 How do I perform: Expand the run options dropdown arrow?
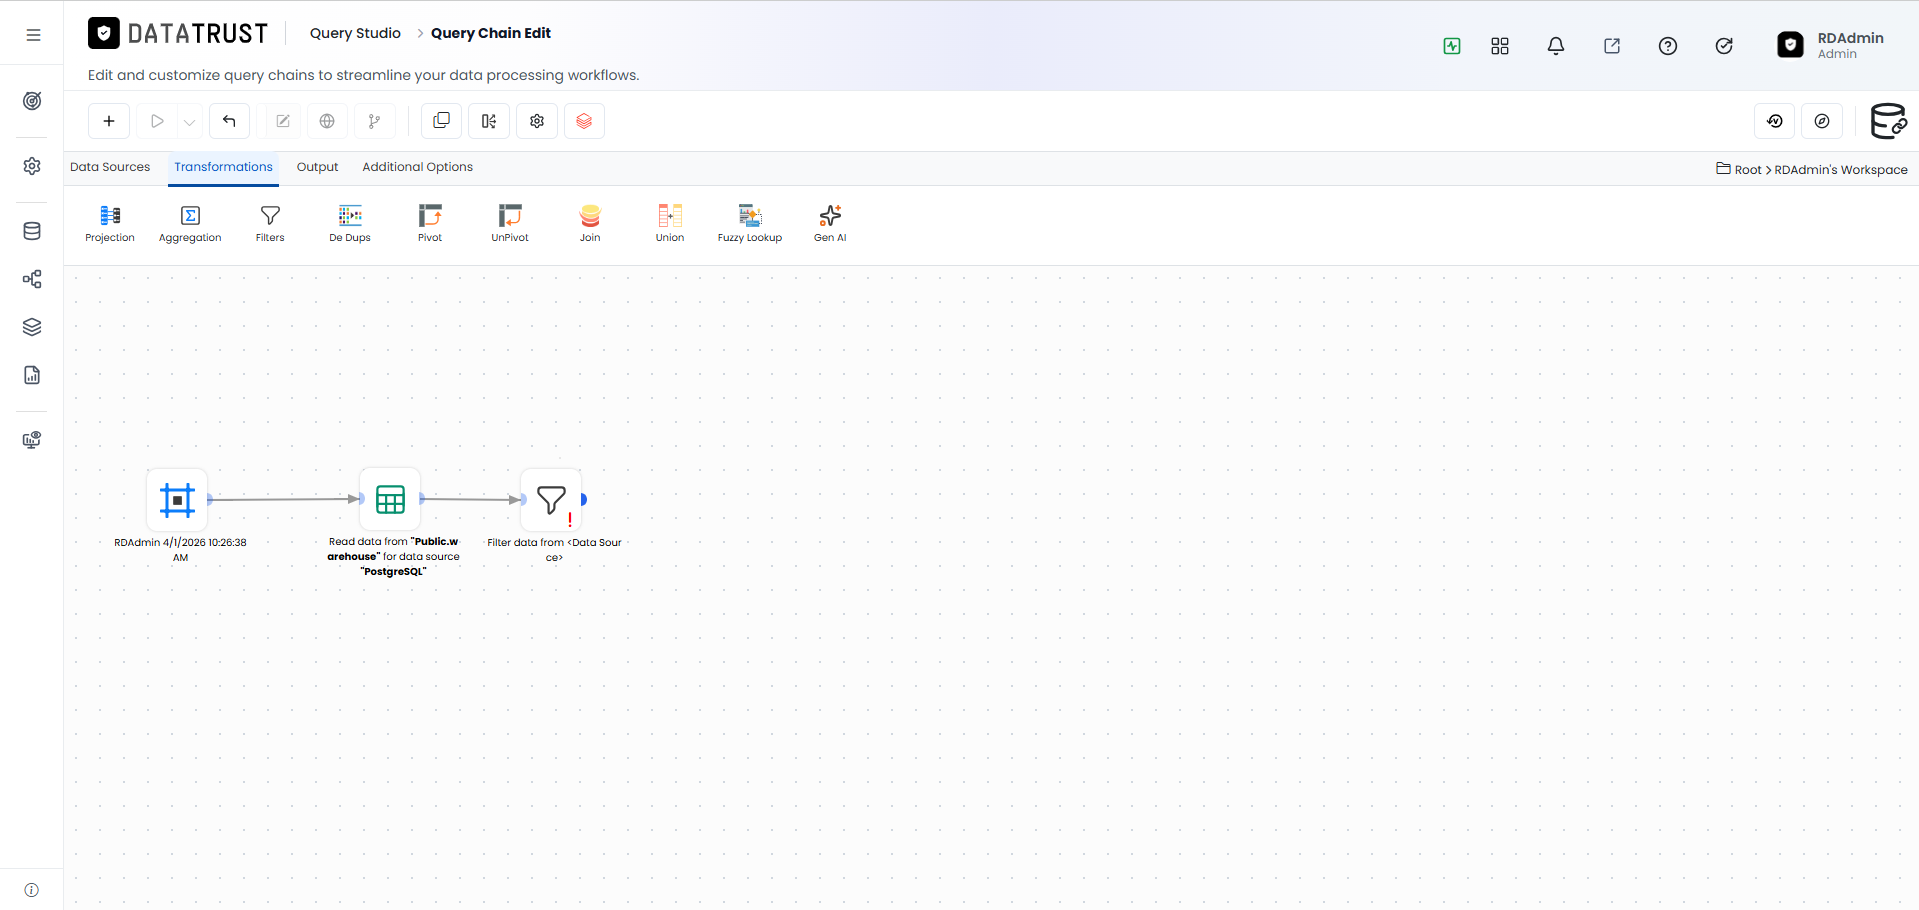point(189,122)
